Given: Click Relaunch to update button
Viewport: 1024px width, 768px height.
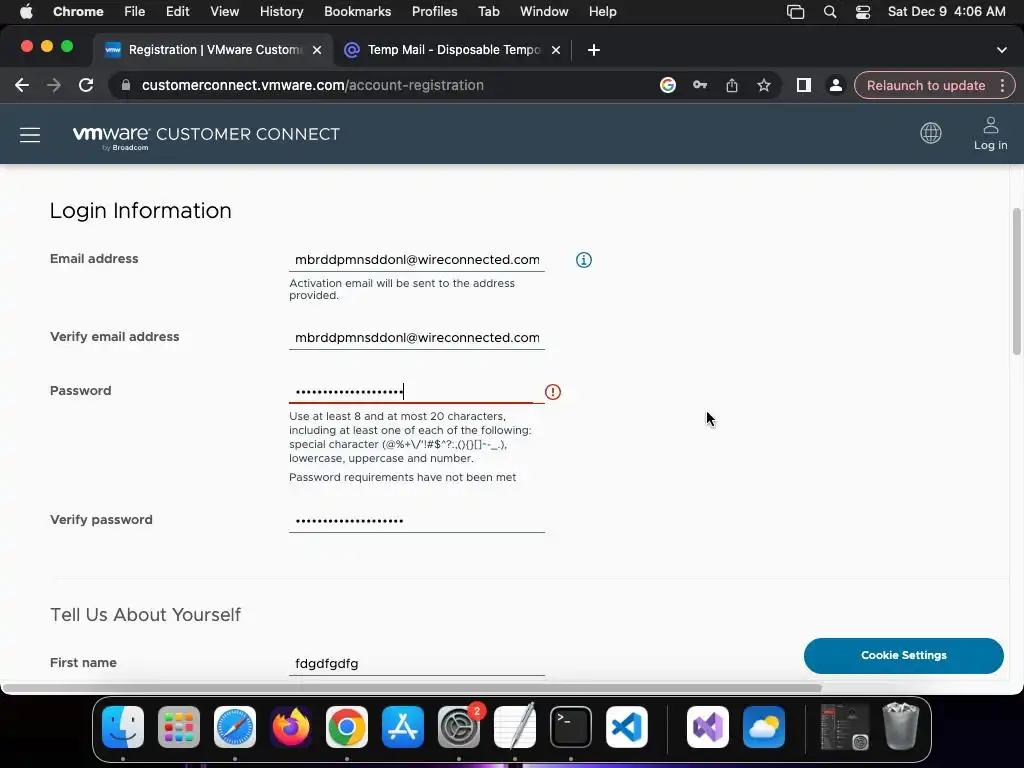Looking at the screenshot, I should pyautogui.click(x=925, y=86).
